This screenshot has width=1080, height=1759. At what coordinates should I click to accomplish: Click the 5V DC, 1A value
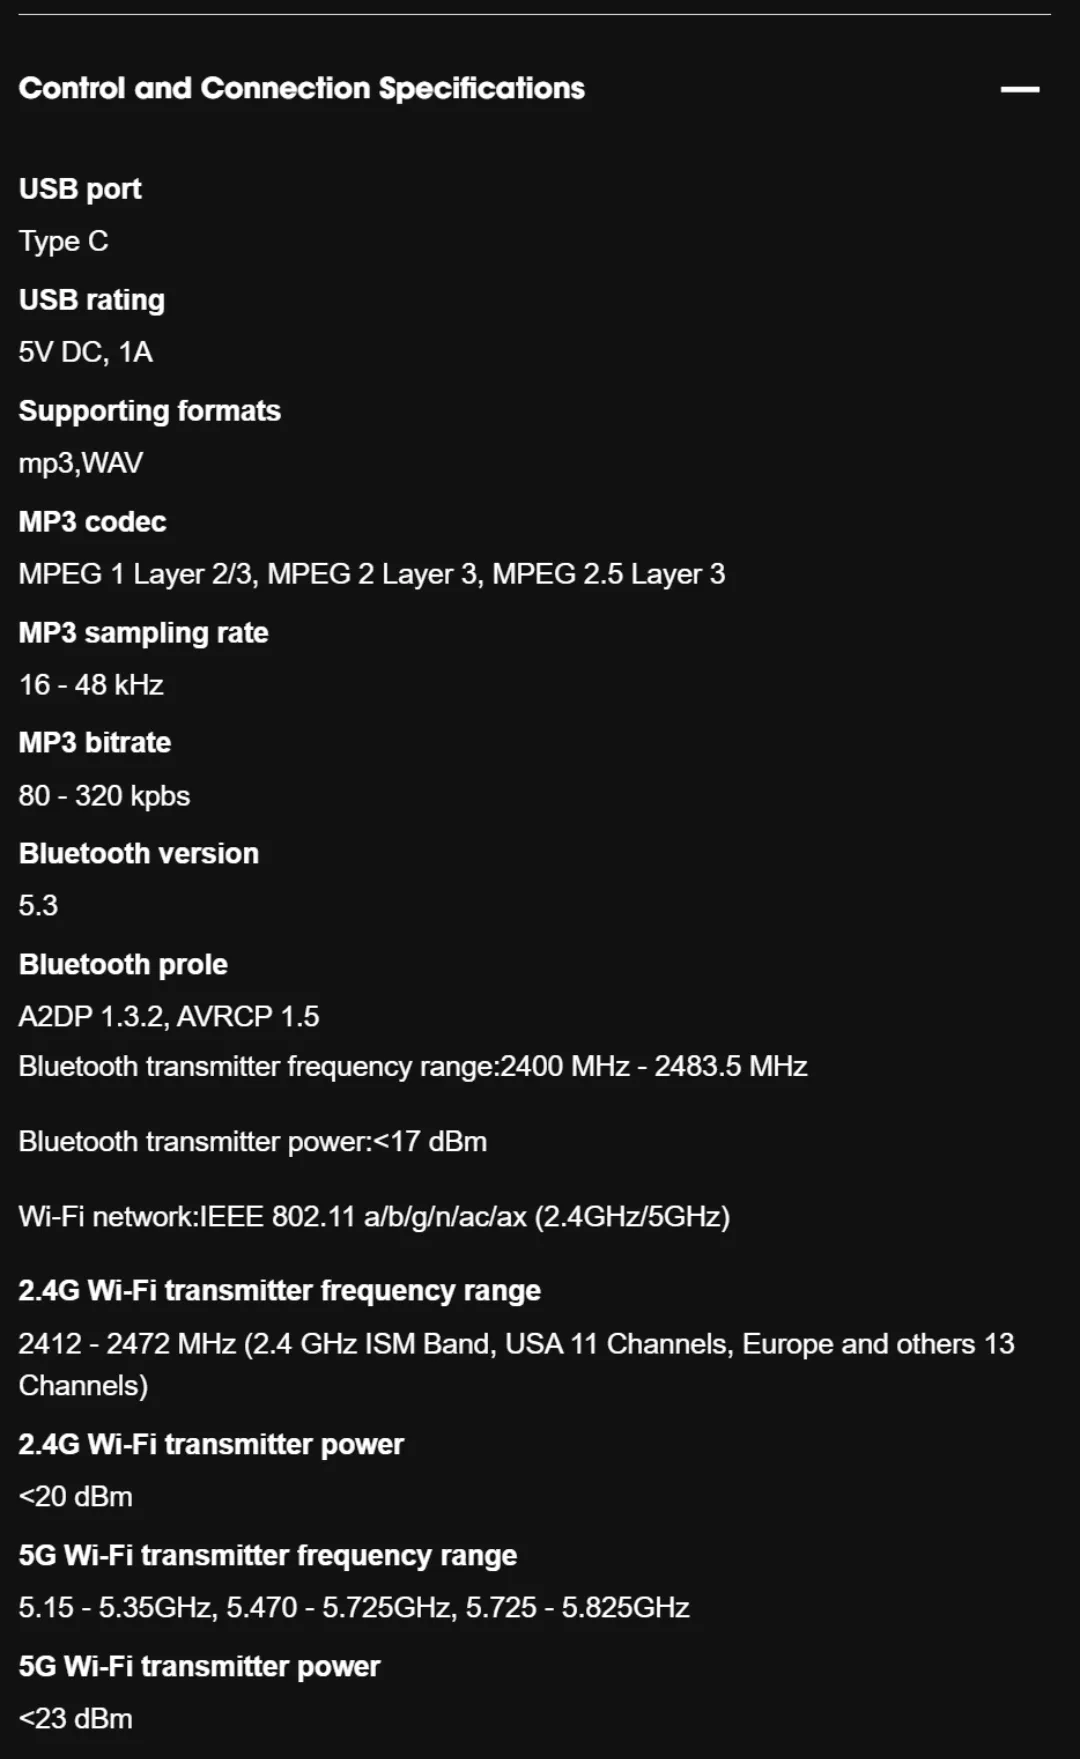[86, 352]
